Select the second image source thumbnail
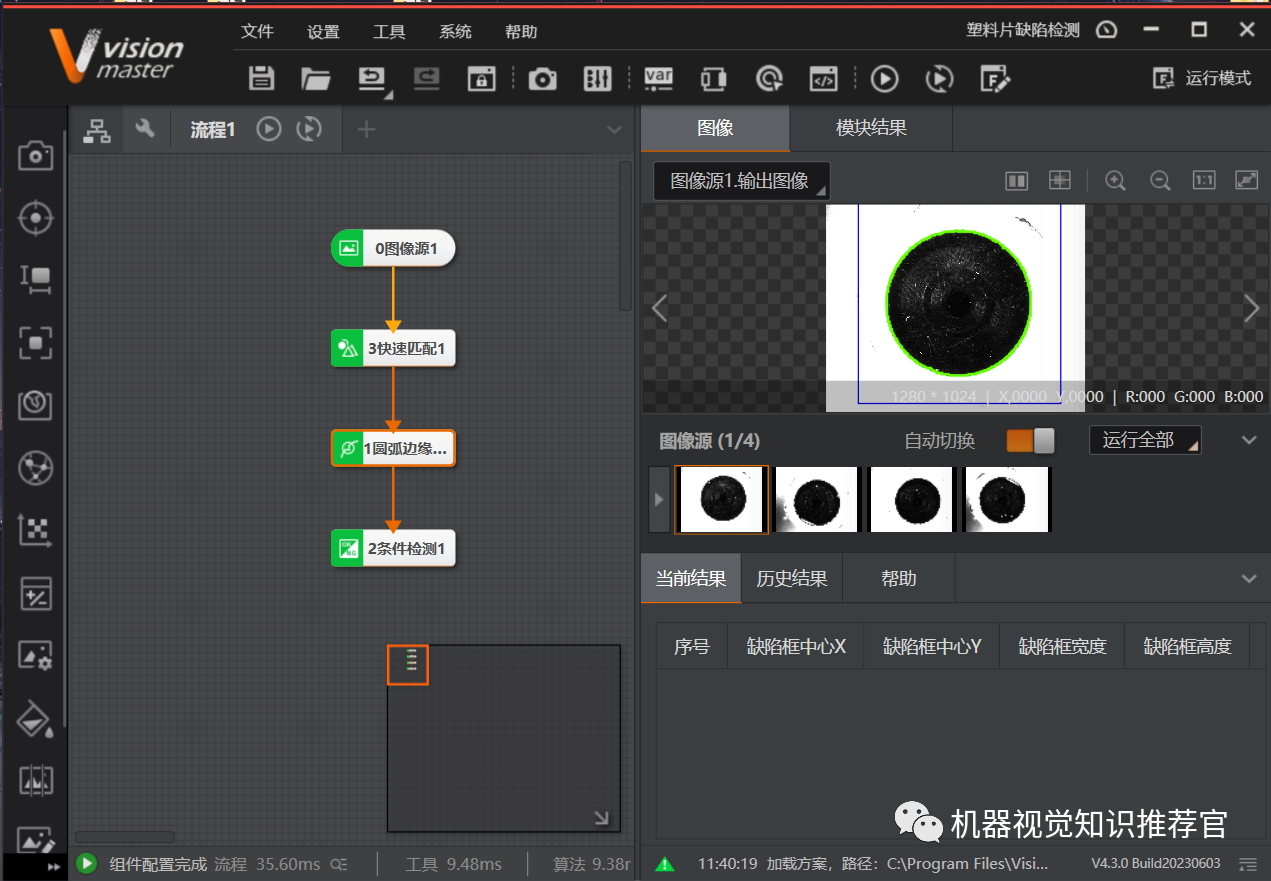1271x881 pixels. (816, 499)
